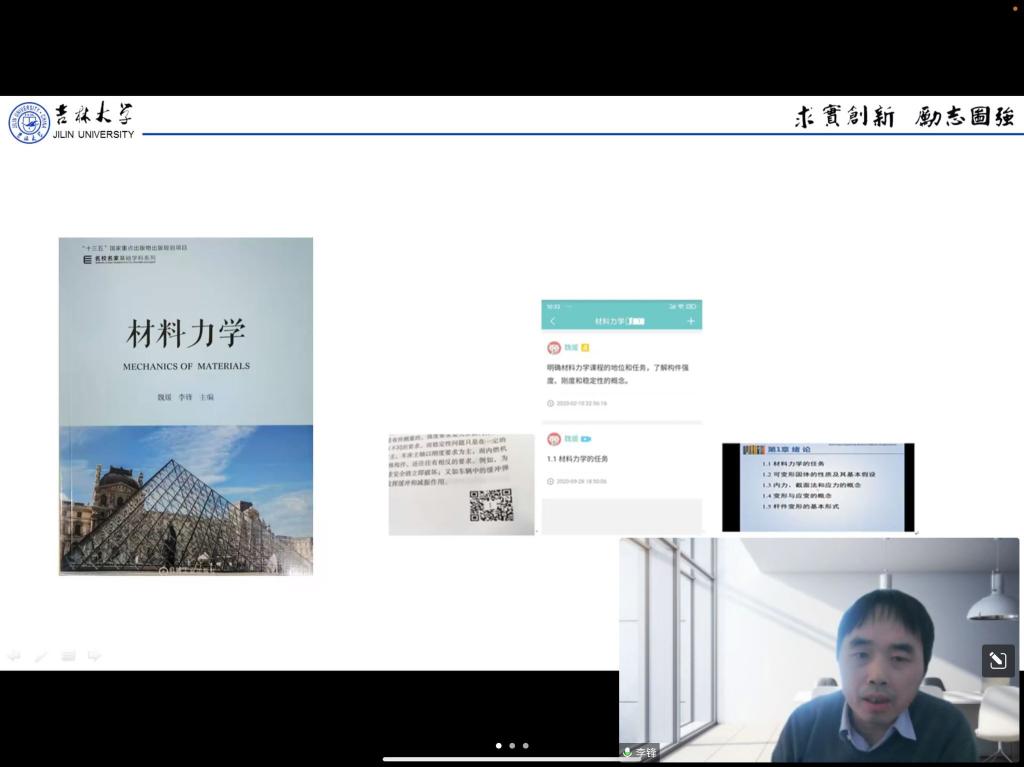Click the Jilin University round logo
Image resolution: width=1024 pixels, height=767 pixels.
(x=29, y=122)
